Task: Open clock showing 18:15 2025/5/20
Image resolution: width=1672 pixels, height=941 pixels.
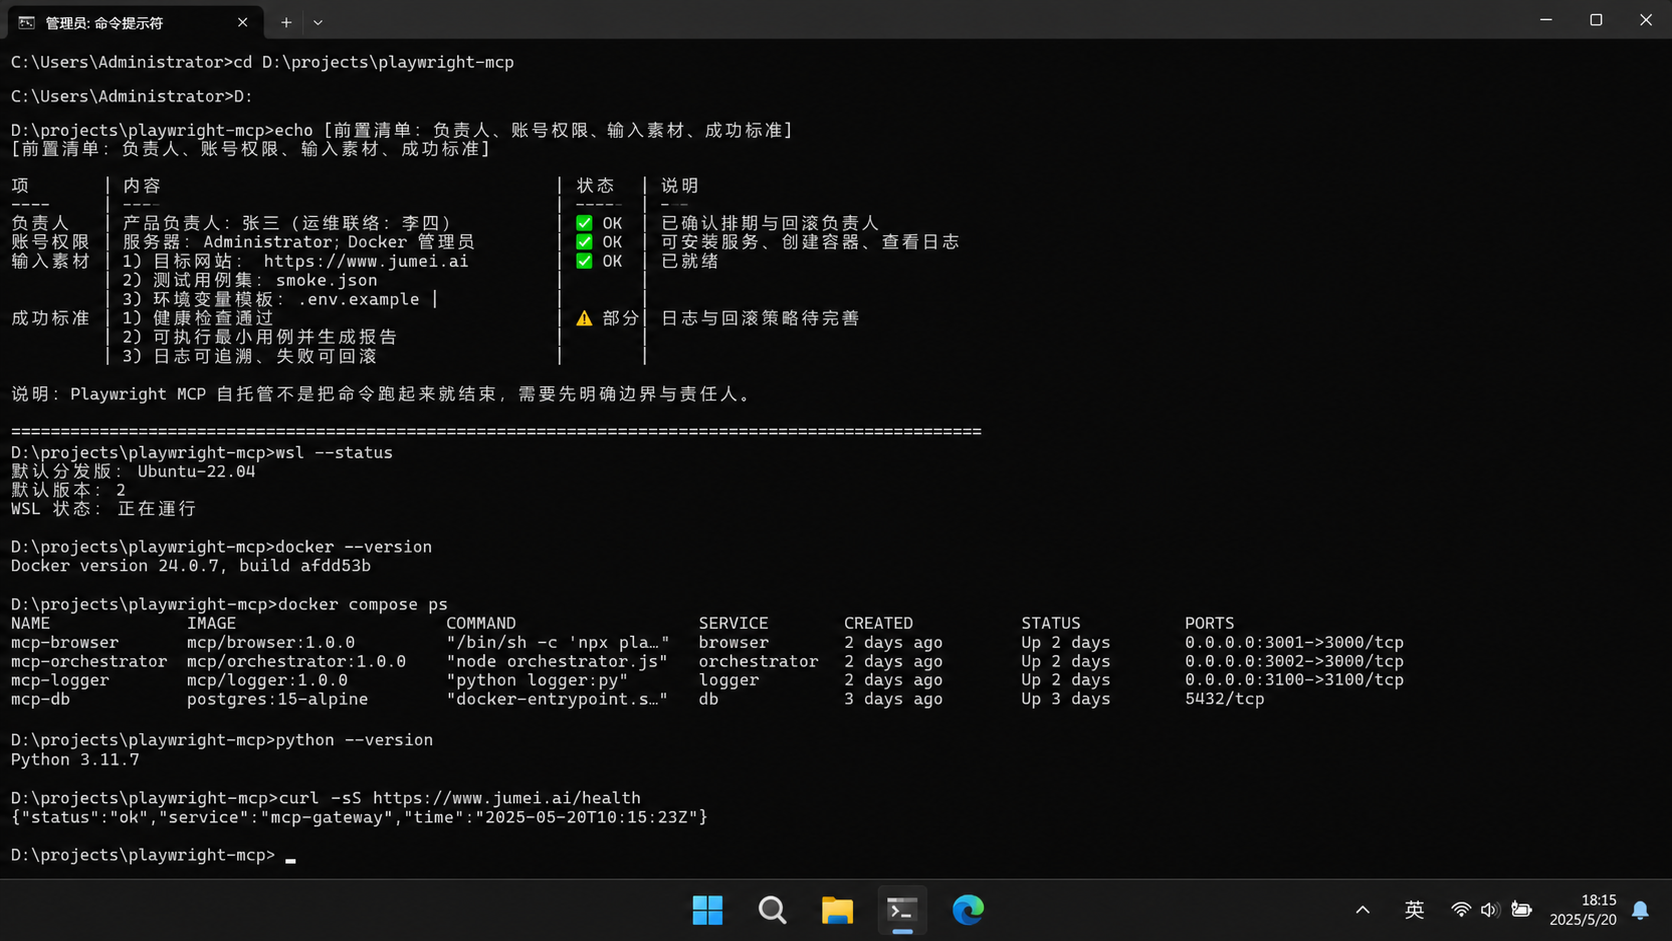Action: pos(1583,910)
